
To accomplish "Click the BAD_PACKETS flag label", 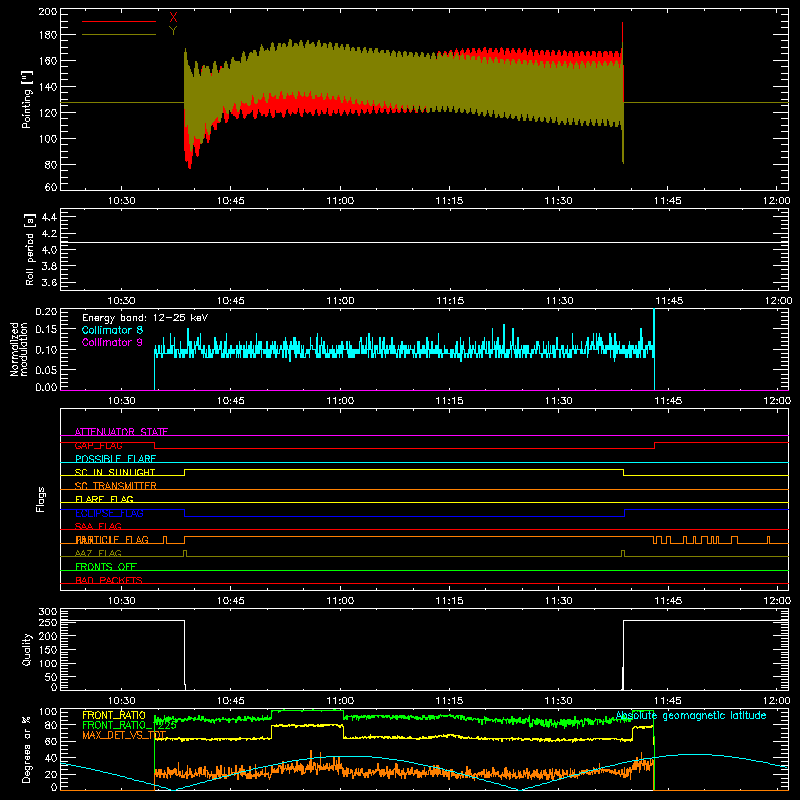I will click(109, 580).
